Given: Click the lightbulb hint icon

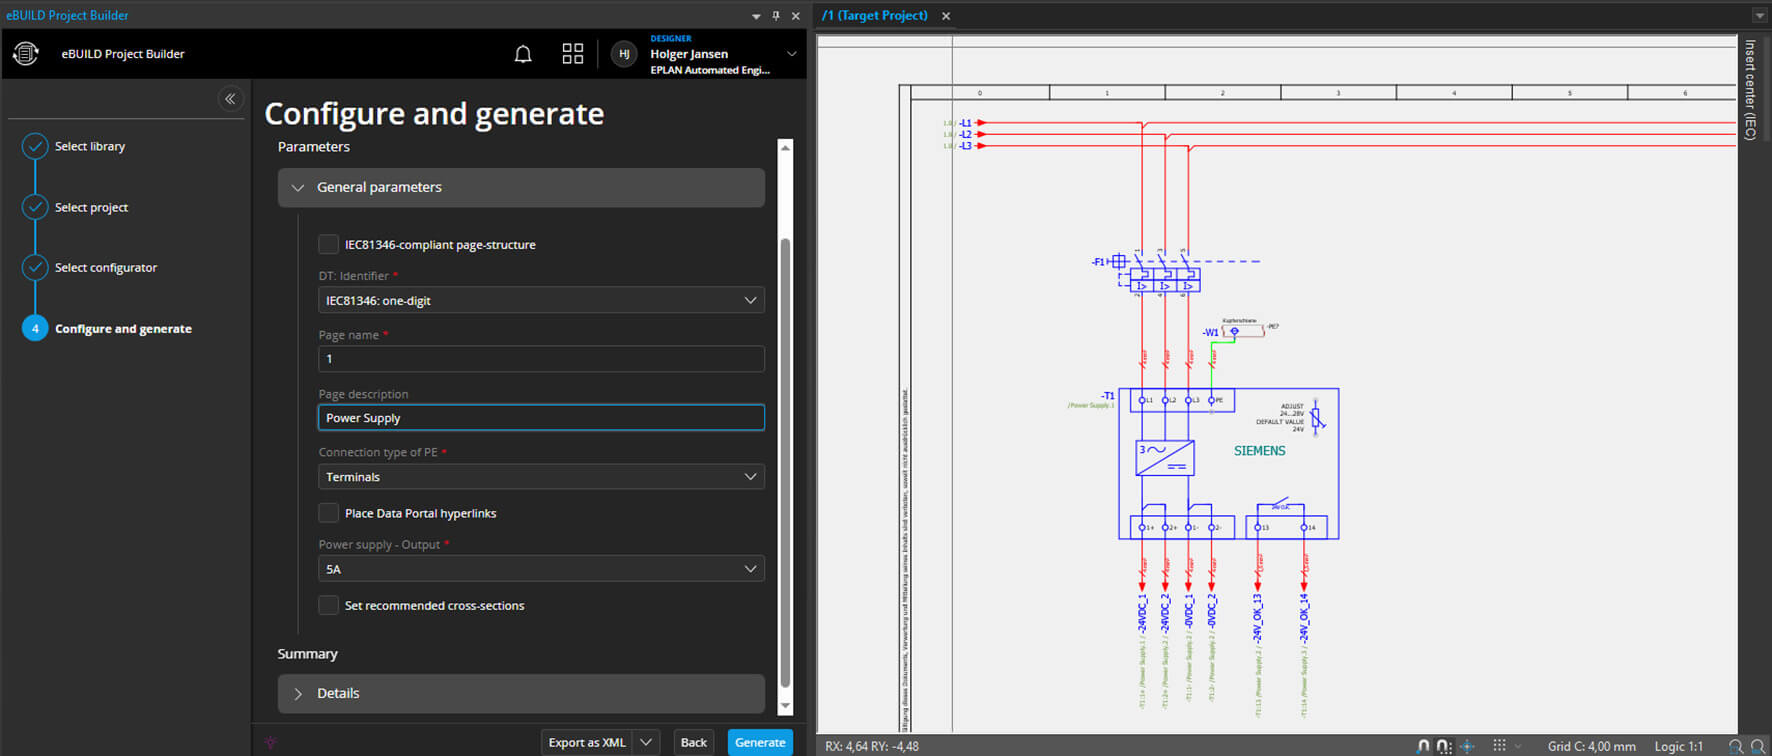Looking at the screenshot, I should pos(270,742).
